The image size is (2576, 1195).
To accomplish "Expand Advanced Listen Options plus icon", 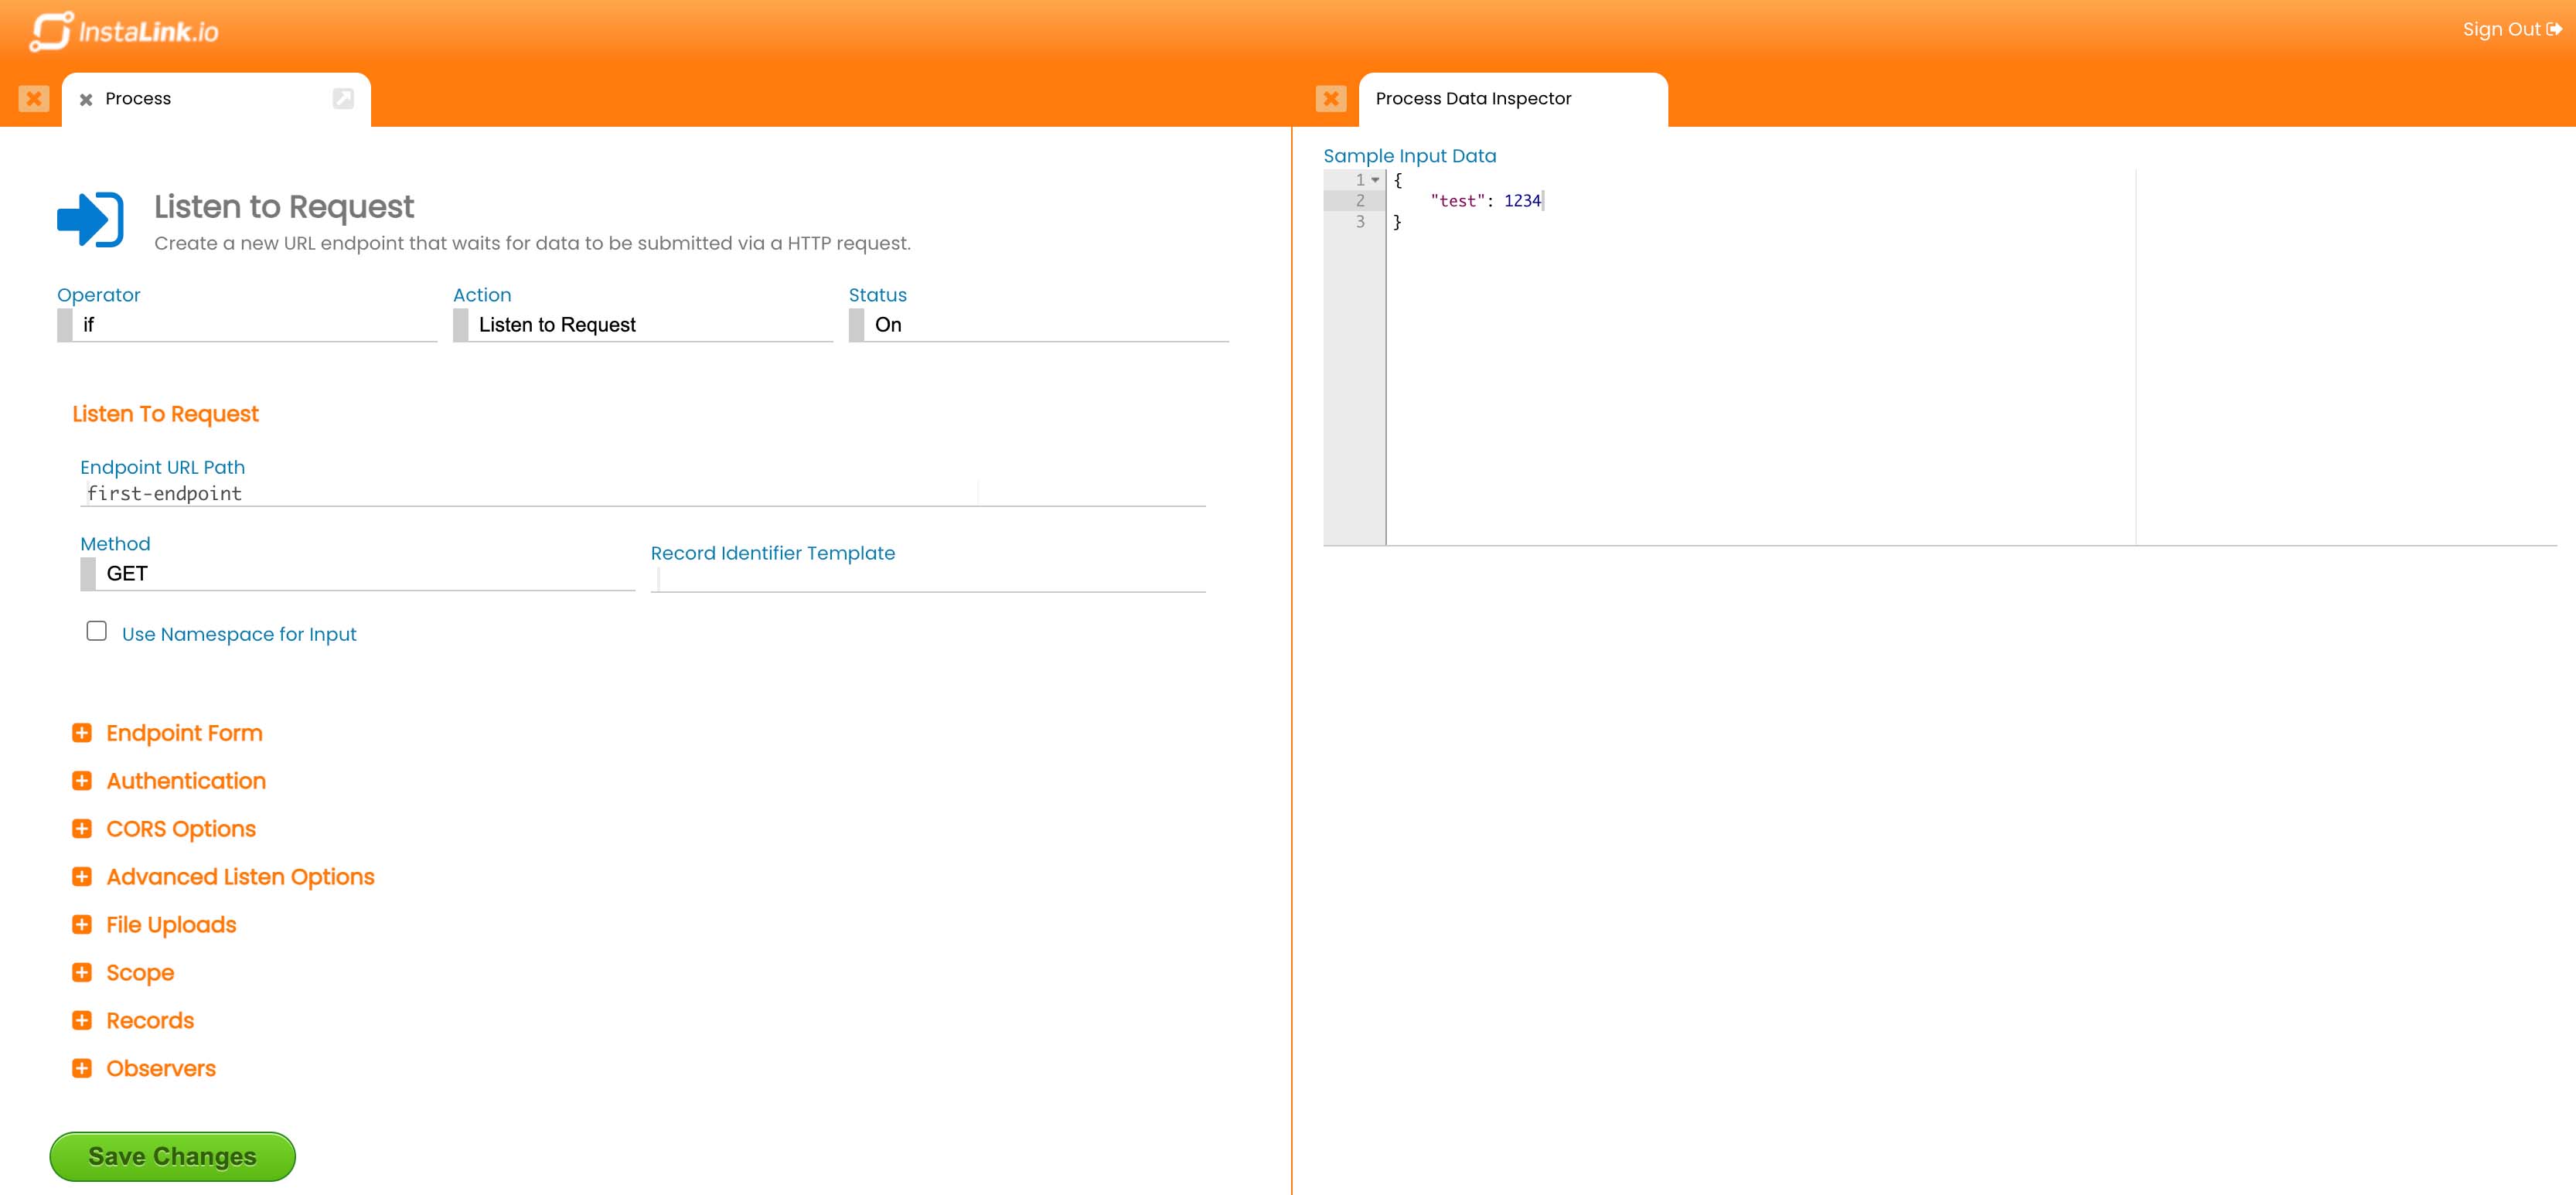I will click(82, 877).
